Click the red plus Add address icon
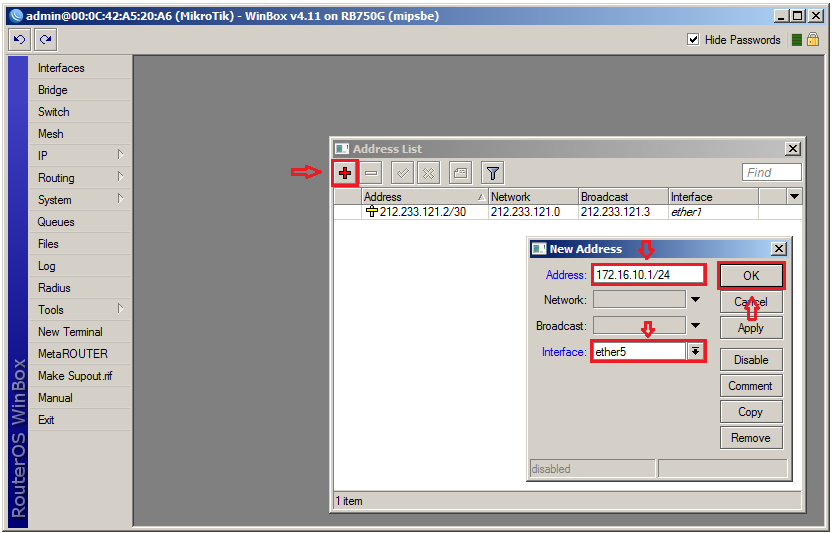832x533 pixels. point(345,173)
